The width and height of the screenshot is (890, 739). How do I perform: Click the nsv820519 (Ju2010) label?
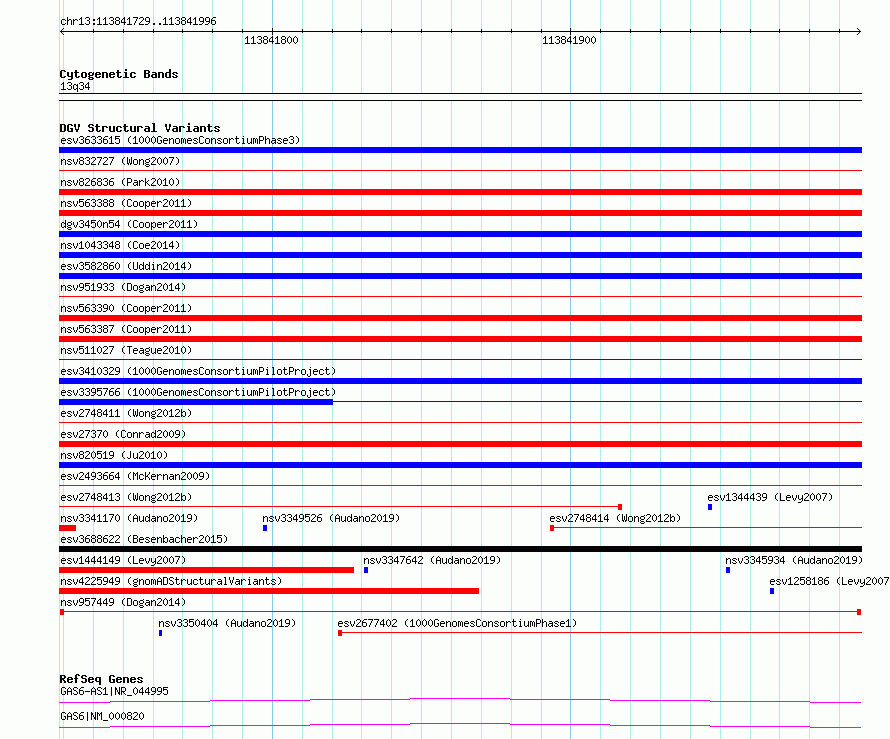[114, 455]
